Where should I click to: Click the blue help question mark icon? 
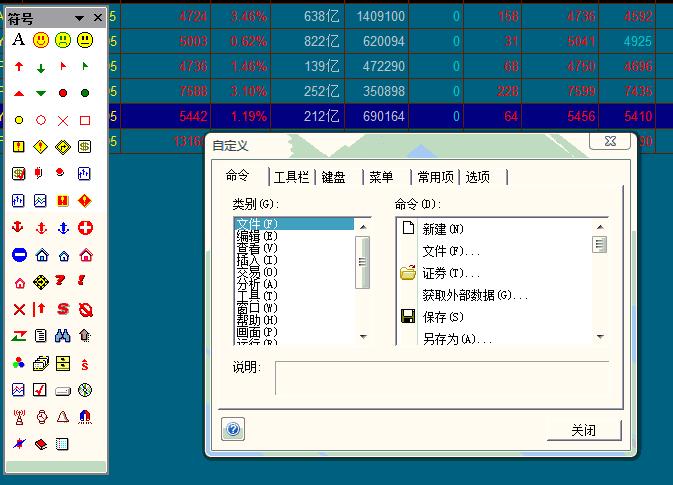[x=232, y=429]
